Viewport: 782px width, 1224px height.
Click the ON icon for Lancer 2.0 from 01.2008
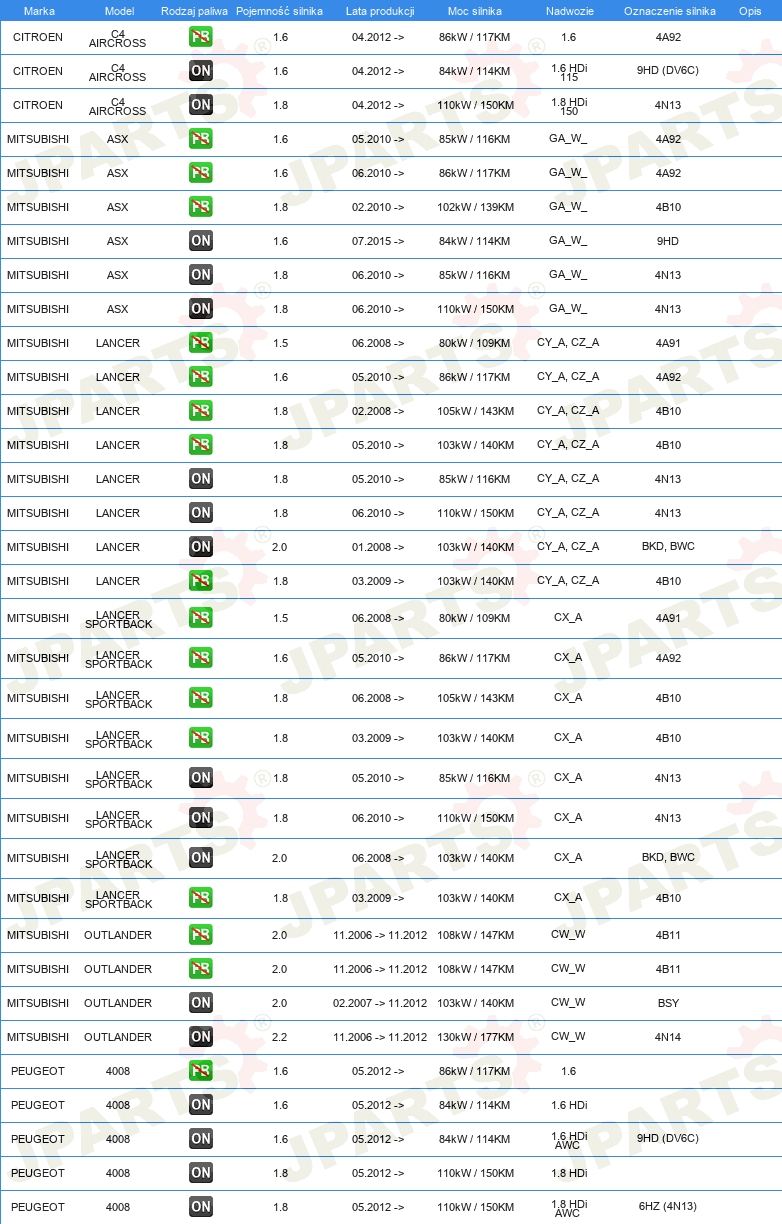[201, 547]
